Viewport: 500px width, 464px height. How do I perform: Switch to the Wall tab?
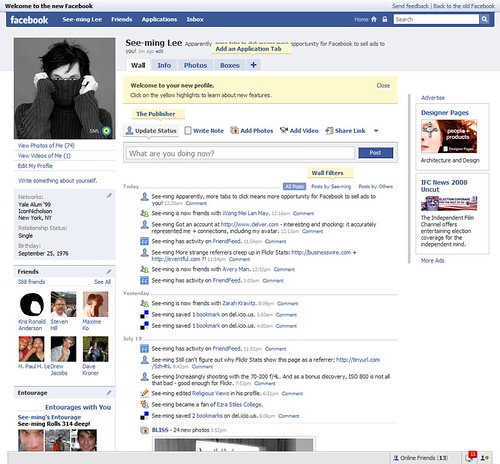coord(138,65)
